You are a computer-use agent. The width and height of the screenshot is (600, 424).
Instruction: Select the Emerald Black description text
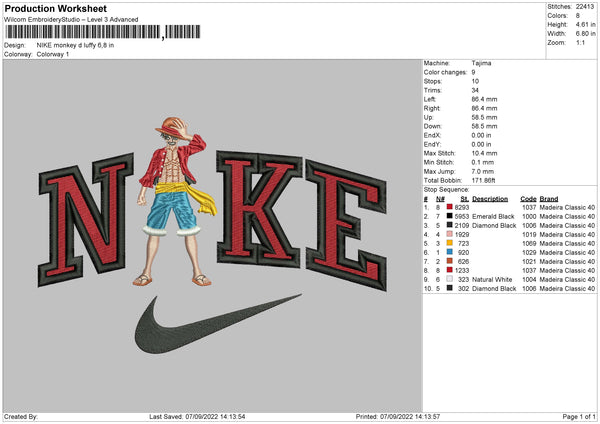coord(493,217)
